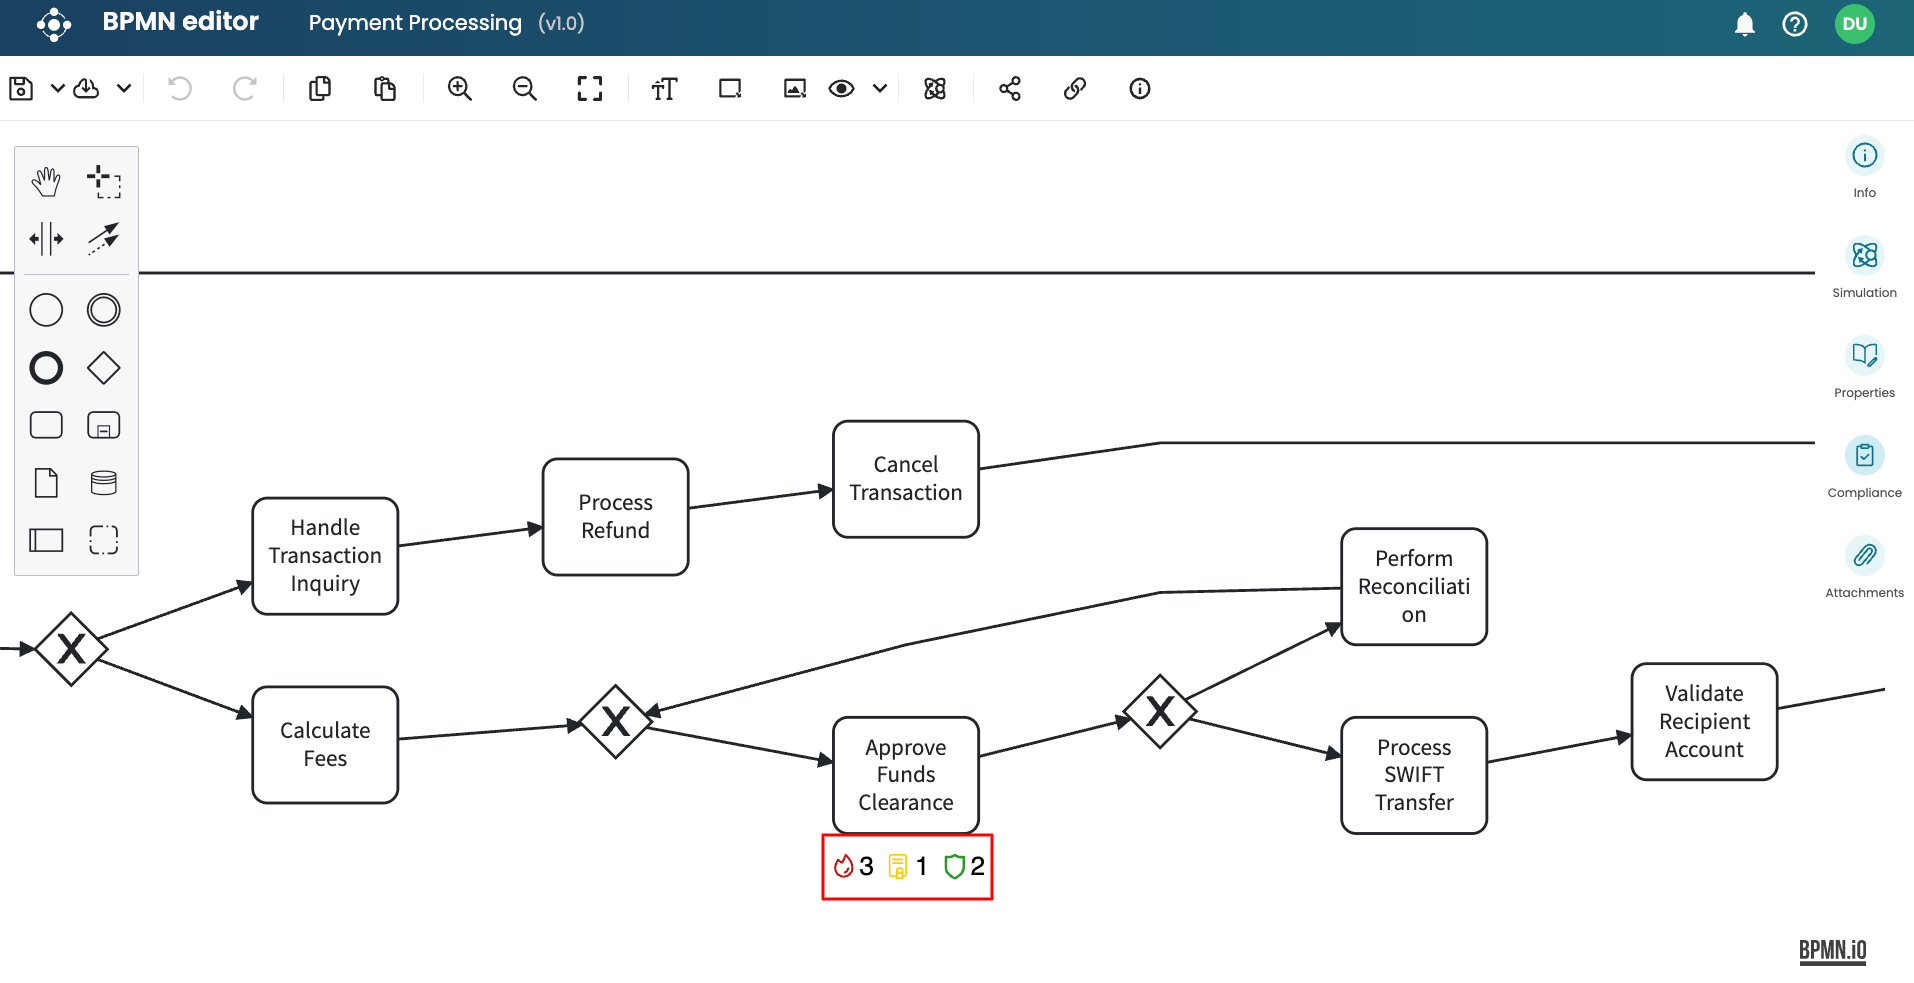Screen dimensions: 1914x983
Task: Open the BPMN.iO logo link
Action: [x=1832, y=950]
